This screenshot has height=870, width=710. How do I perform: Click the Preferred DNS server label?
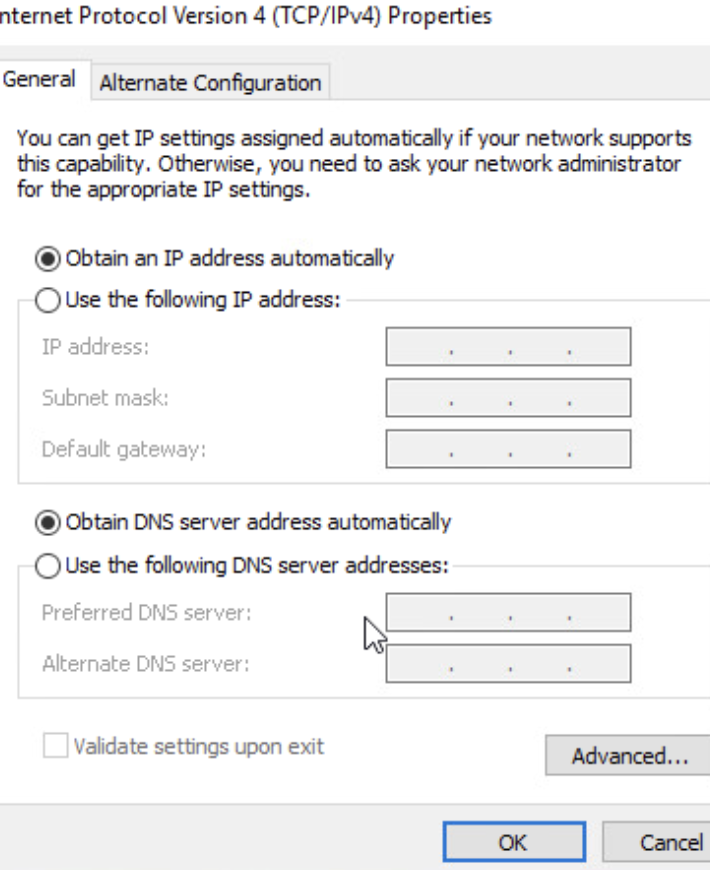click(x=146, y=612)
